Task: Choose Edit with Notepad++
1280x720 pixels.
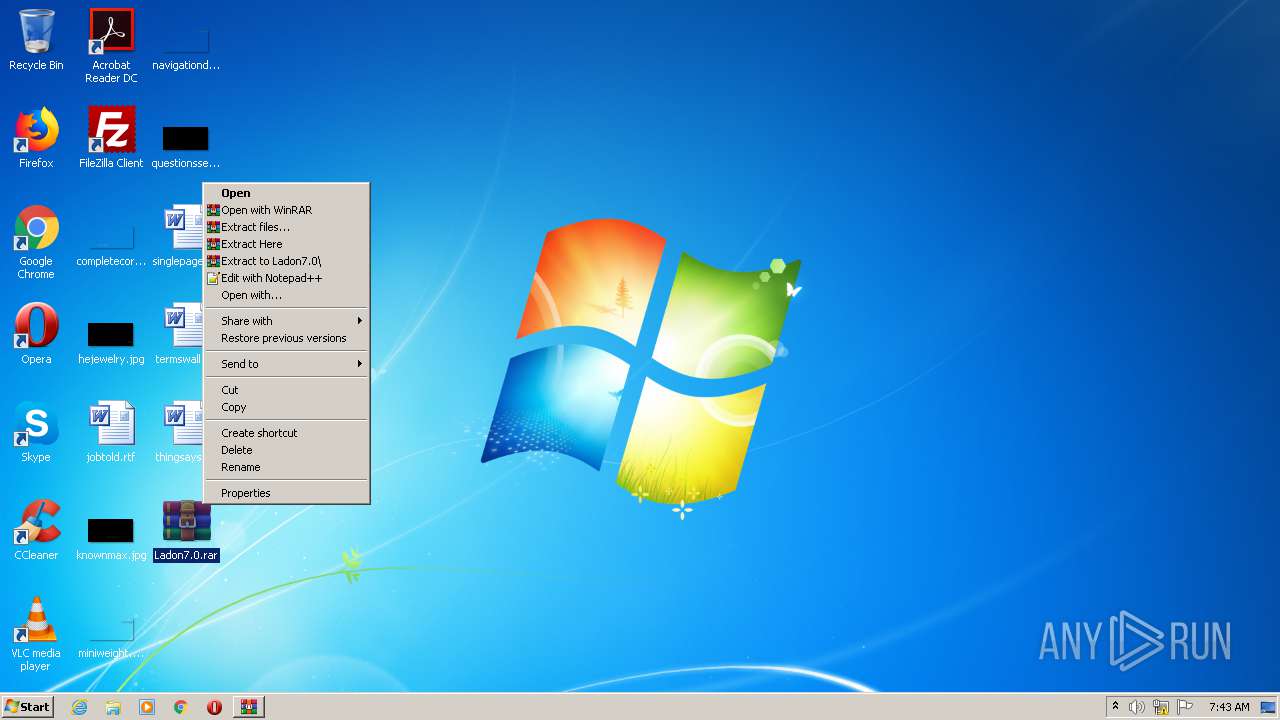Action: (x=287, y=278)
